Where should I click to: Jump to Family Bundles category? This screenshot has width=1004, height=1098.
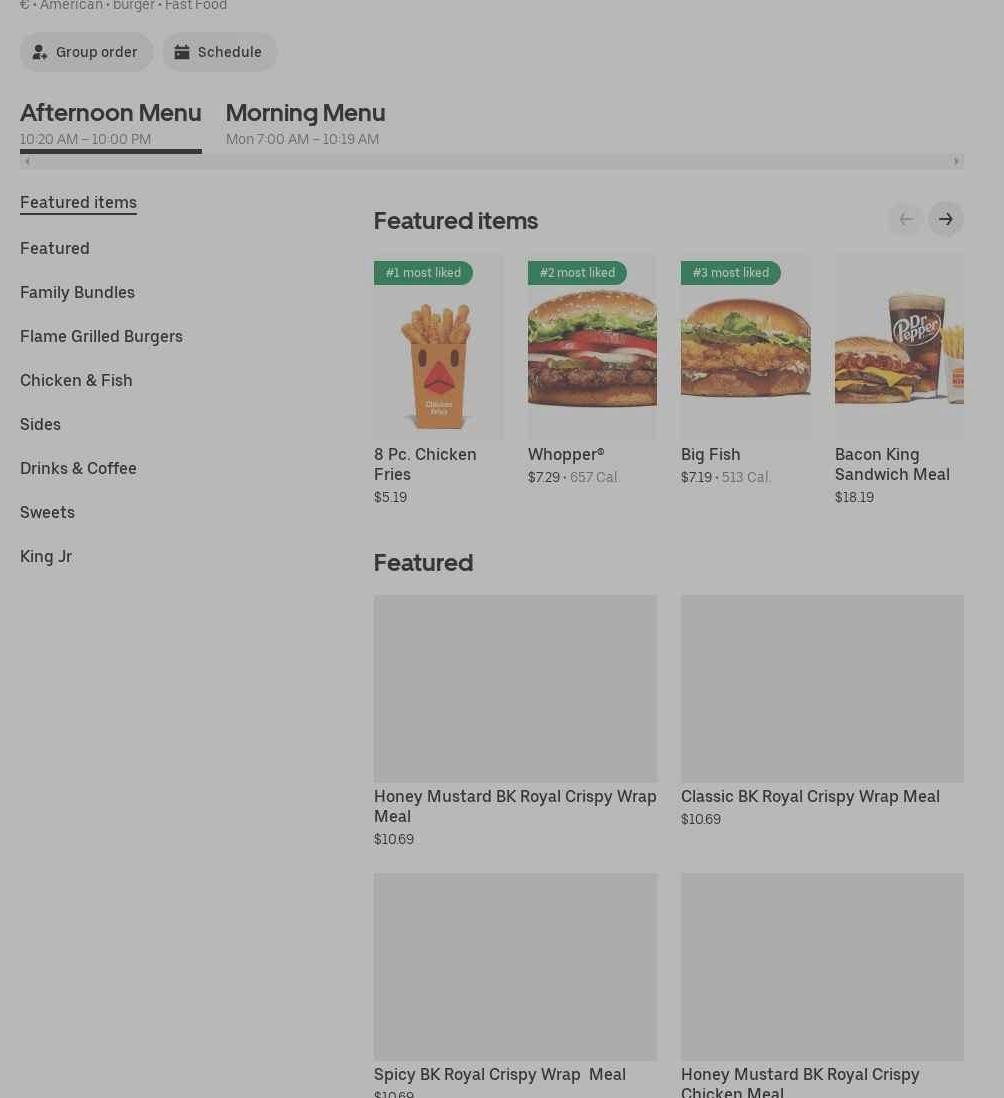pos(77,292)
